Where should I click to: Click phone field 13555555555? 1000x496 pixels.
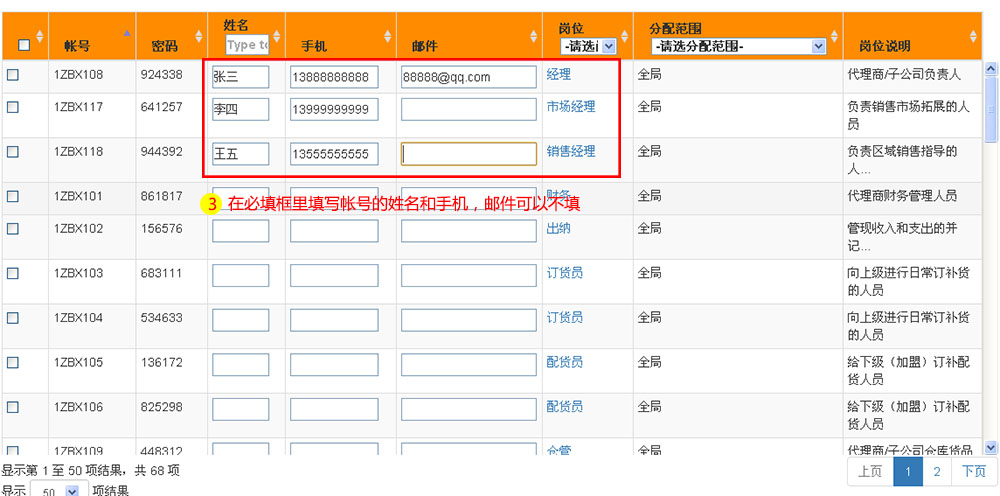[x=334, y=154]
